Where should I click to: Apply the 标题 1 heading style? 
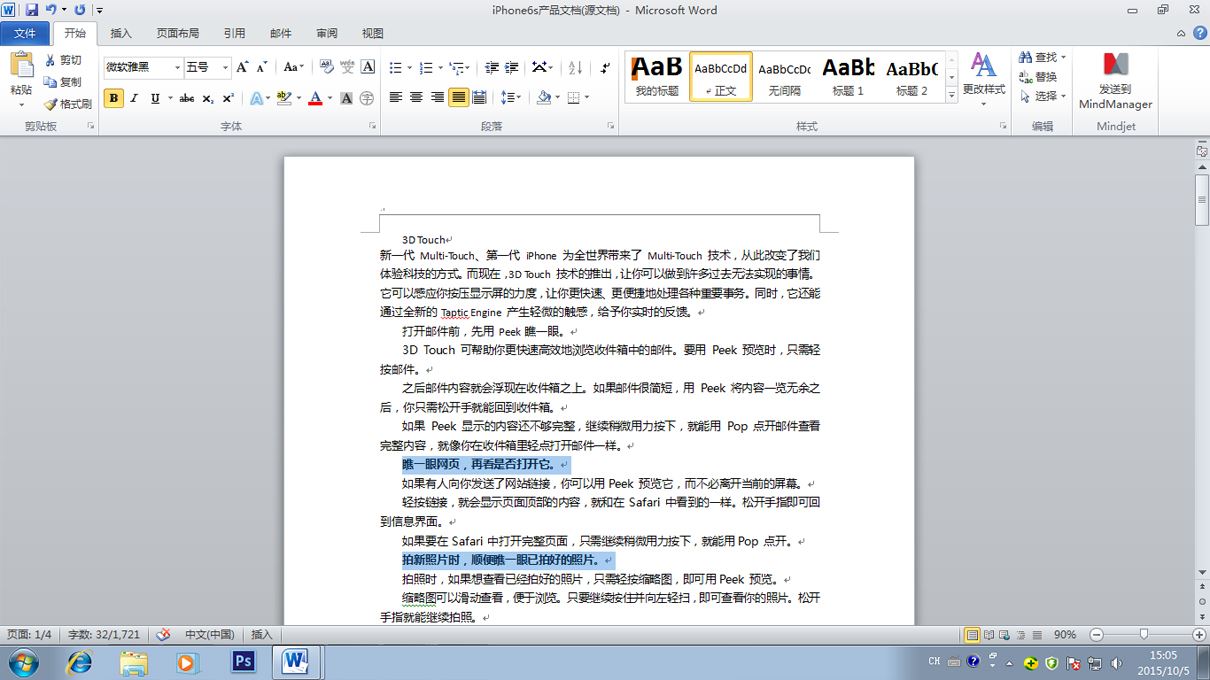coord(848,77)
